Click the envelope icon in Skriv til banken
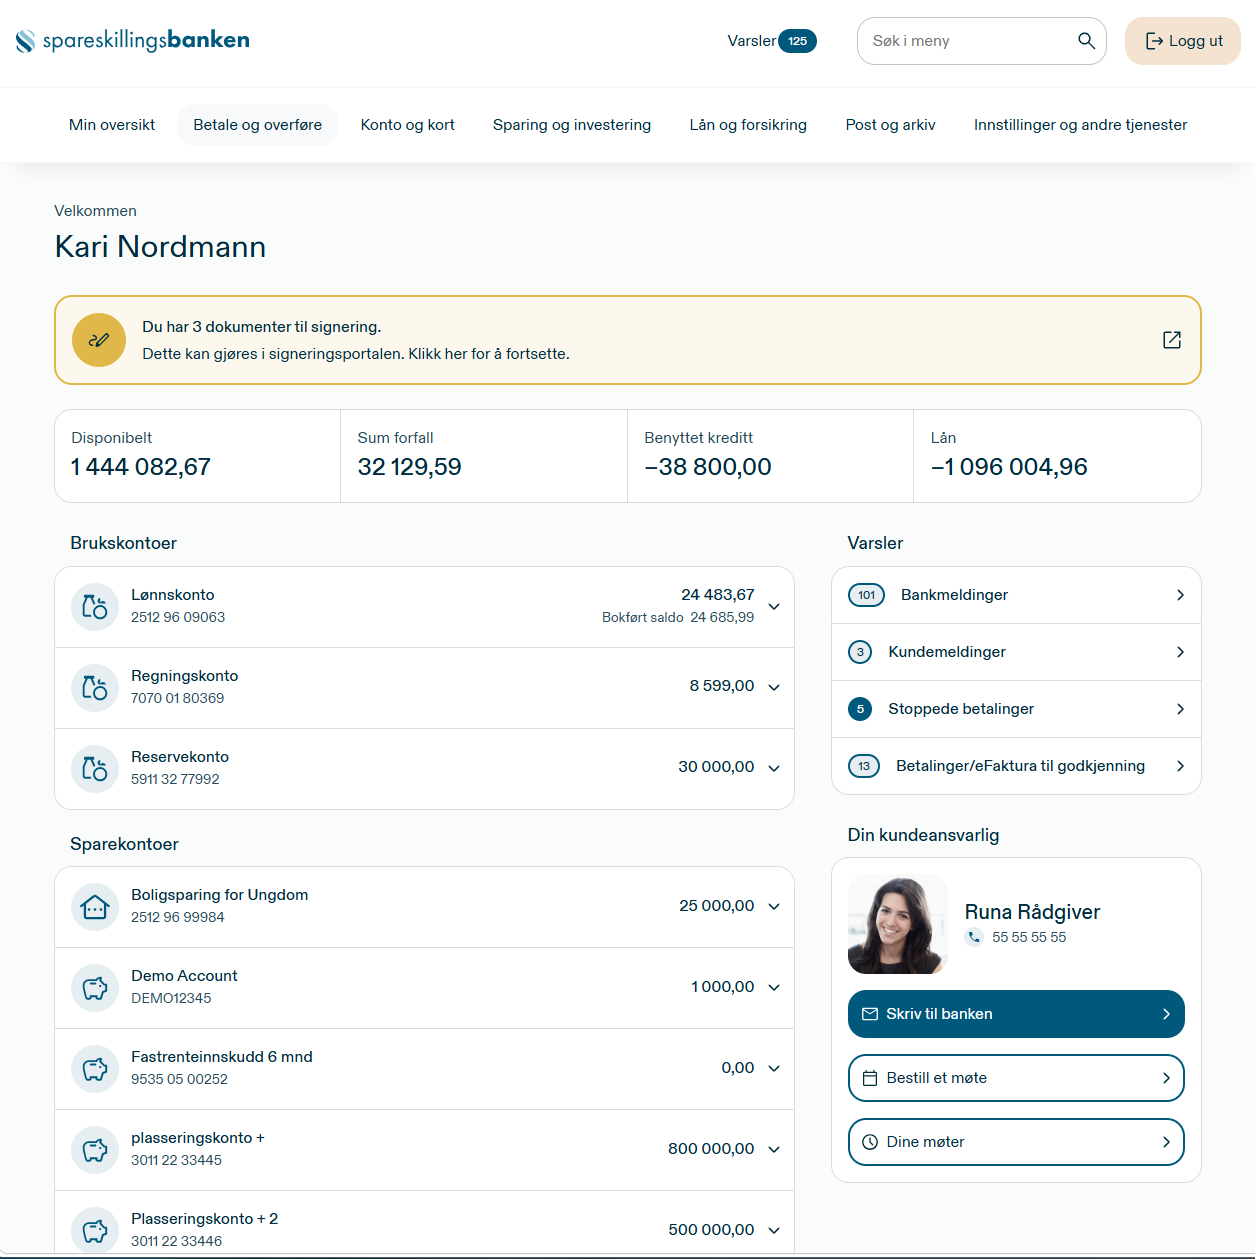 (x=870, y=1014)
